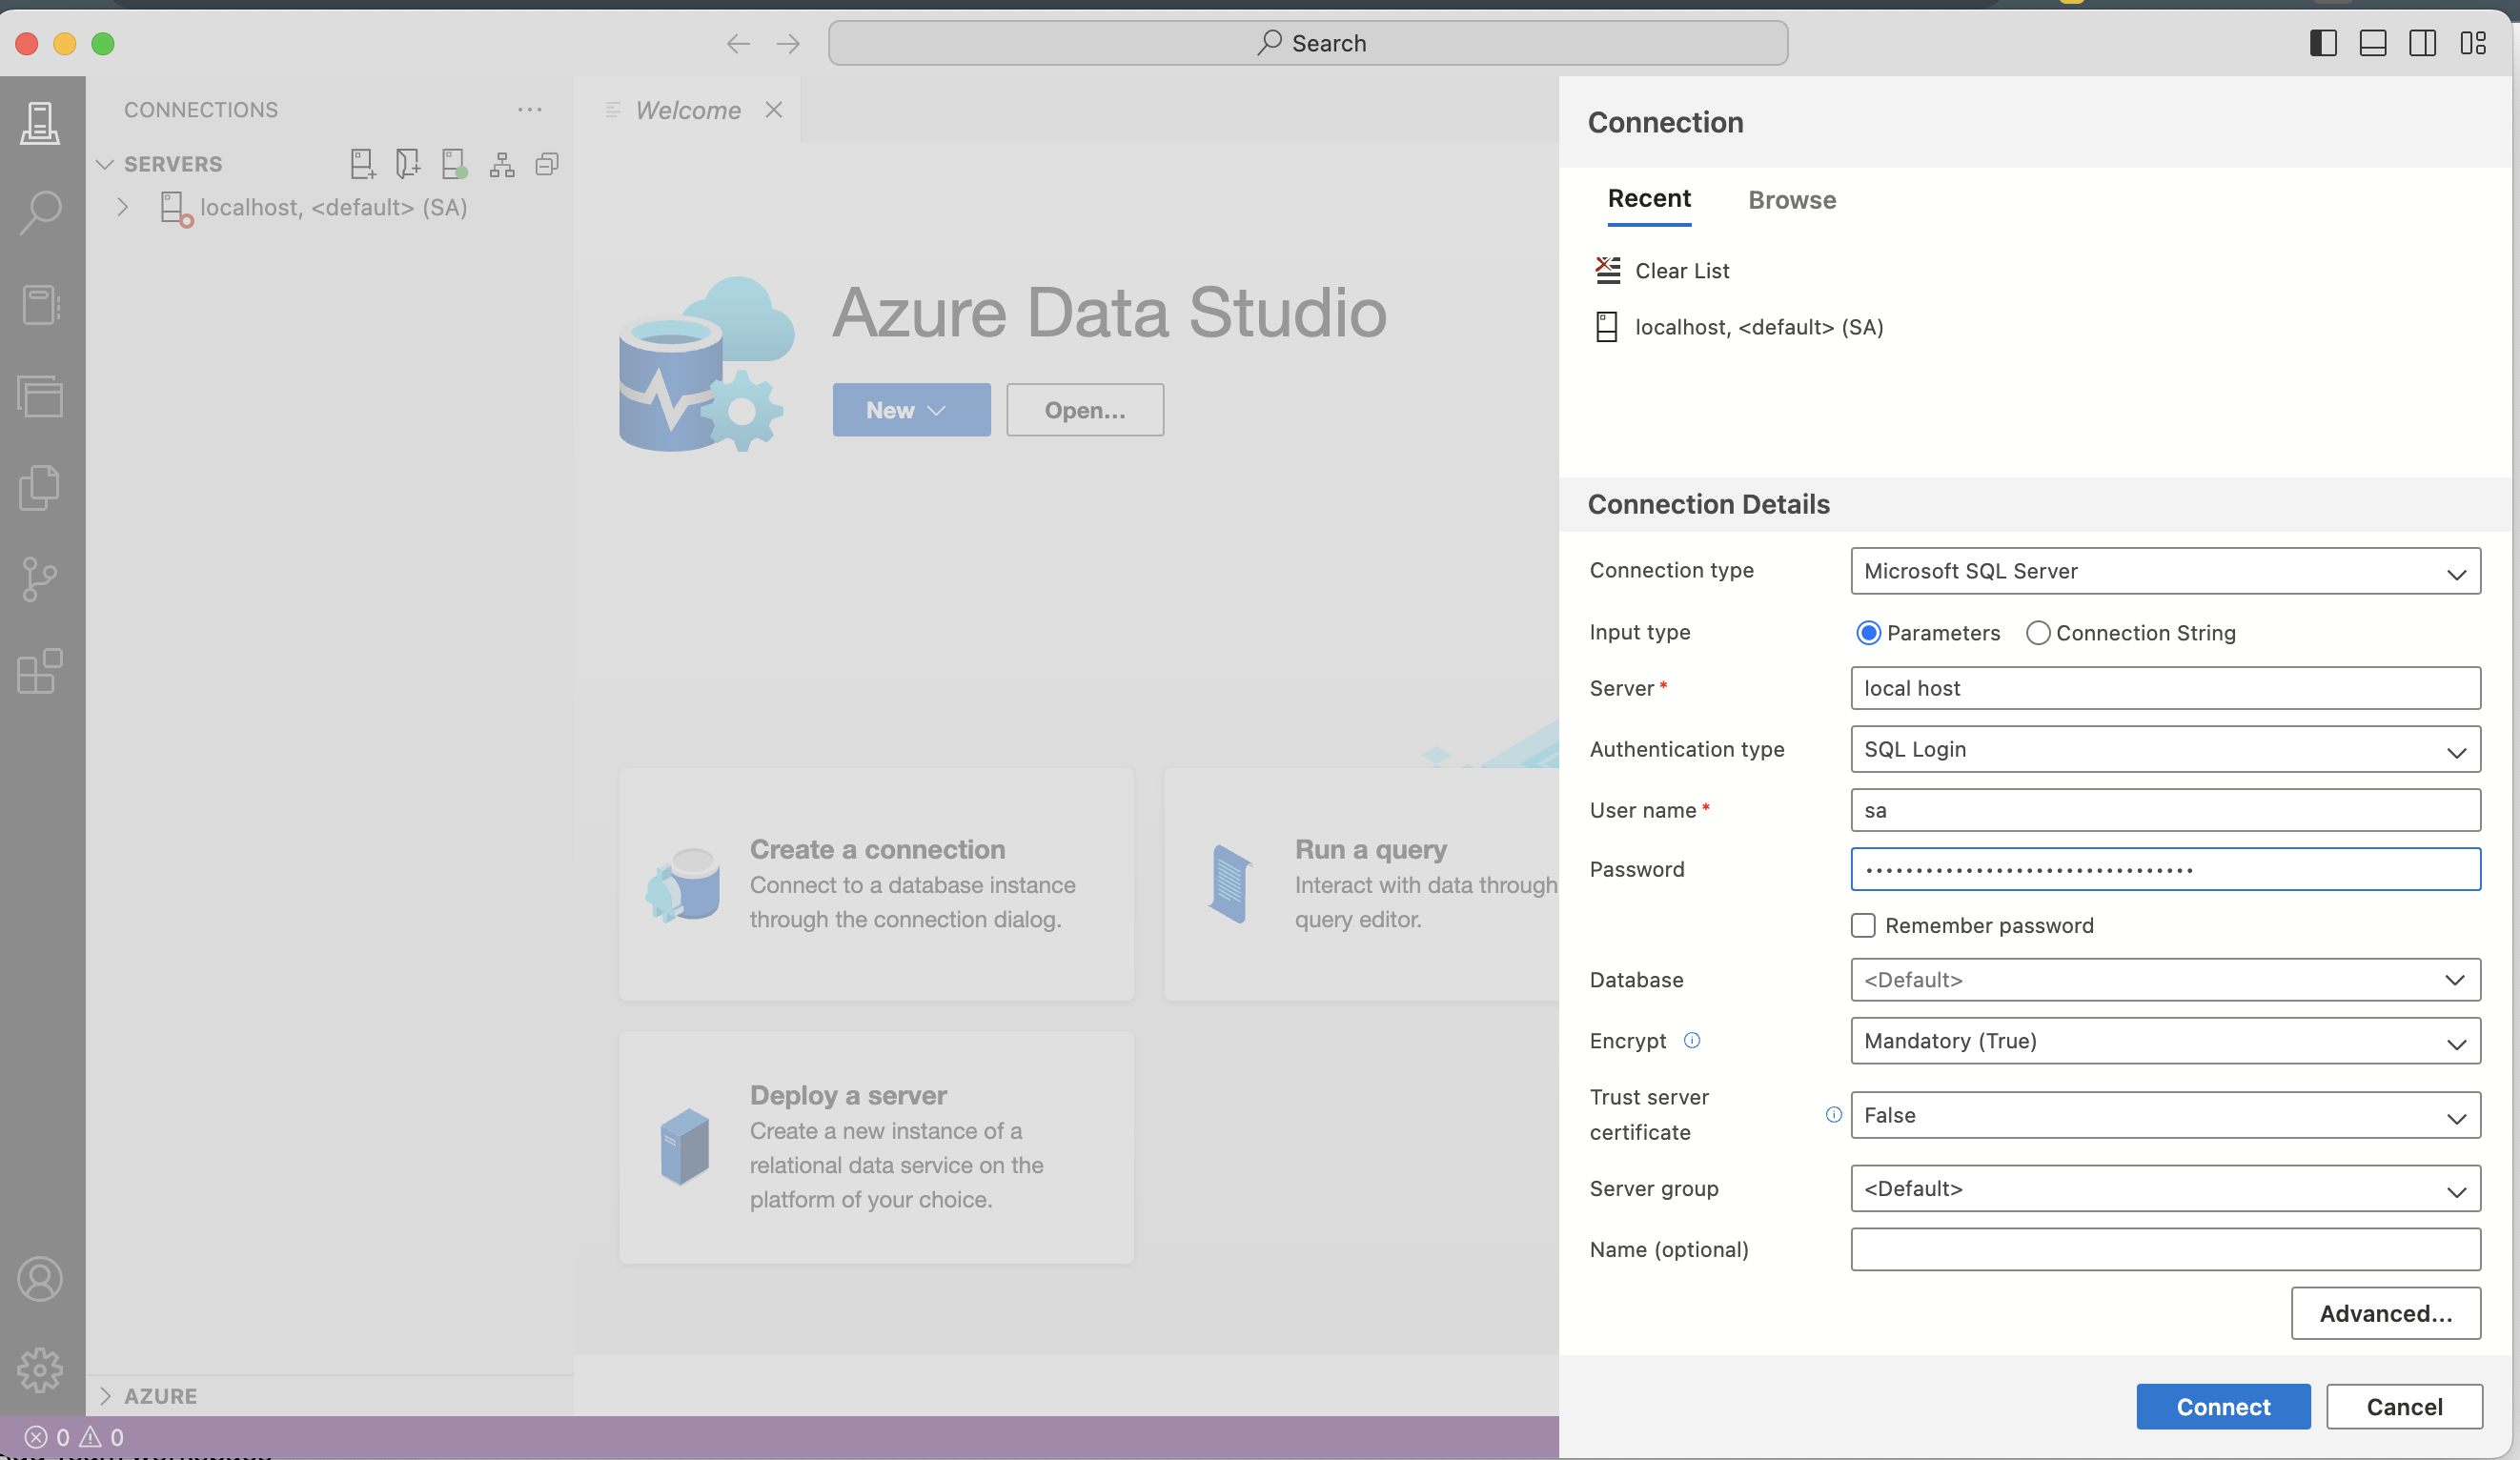2520x1460 pixels.
Task: Click the Trust server certificate info icon
Action: 1834,1115
